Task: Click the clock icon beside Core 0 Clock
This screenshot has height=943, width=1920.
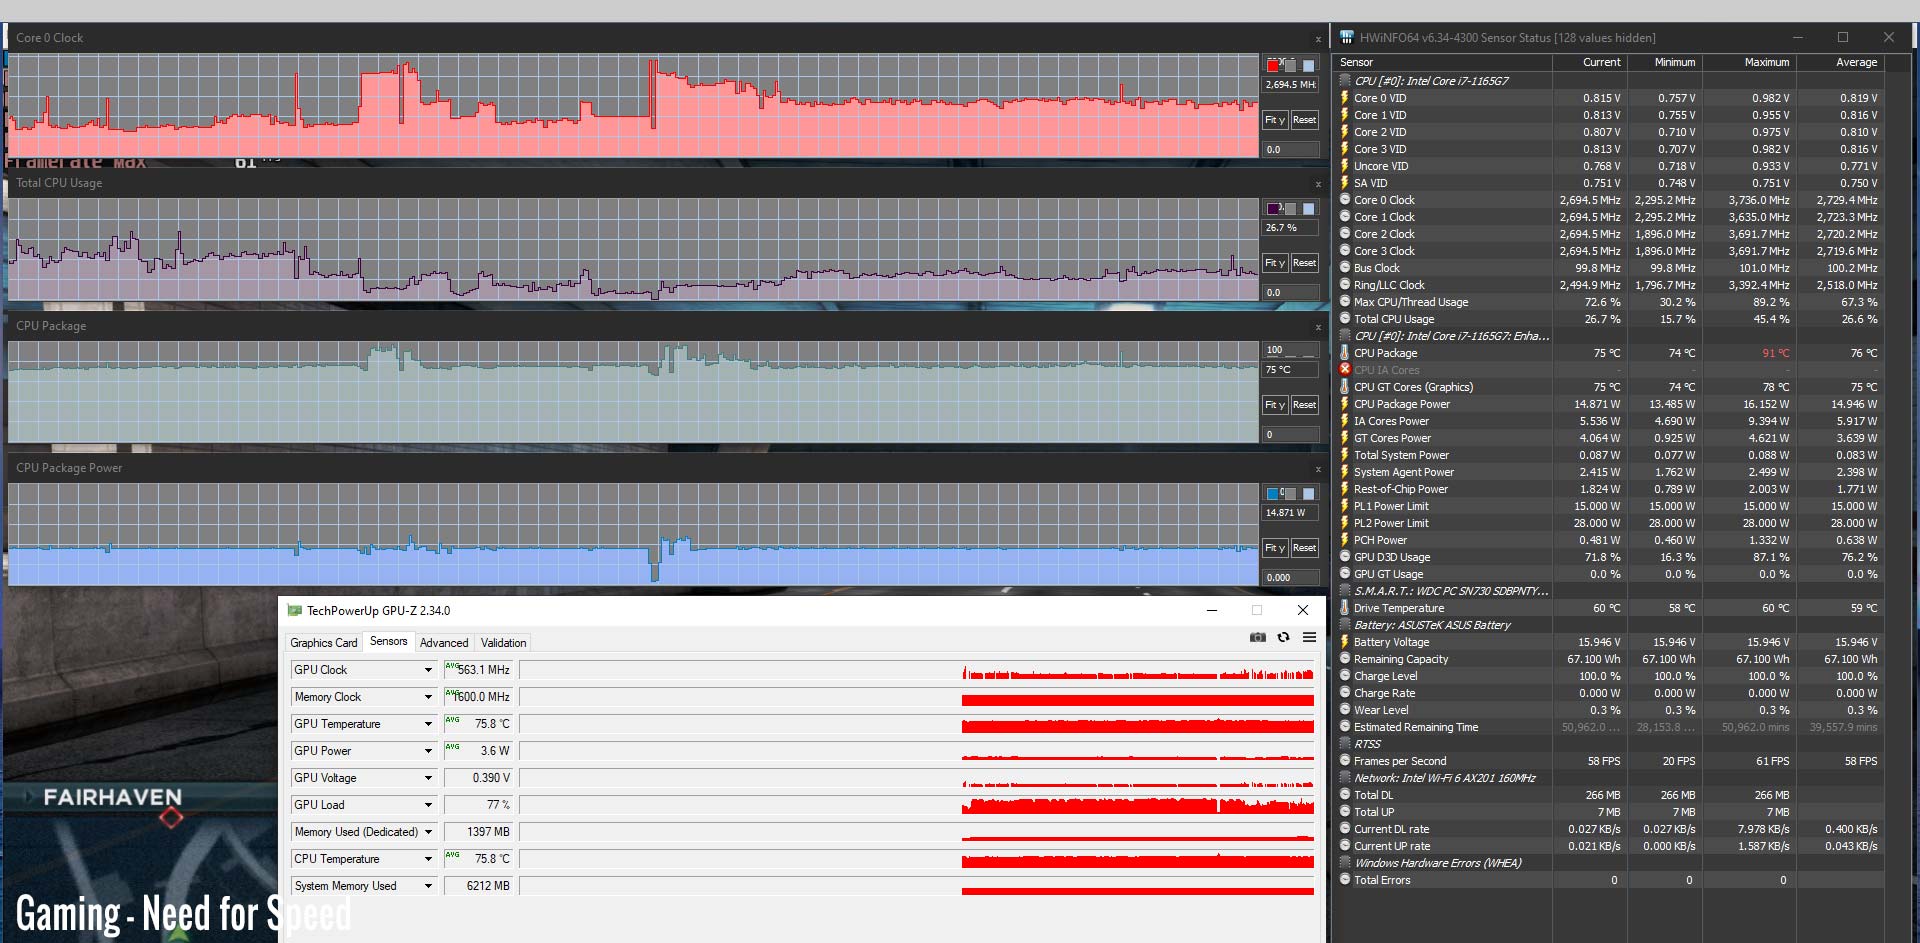Action: [1345, 199]
